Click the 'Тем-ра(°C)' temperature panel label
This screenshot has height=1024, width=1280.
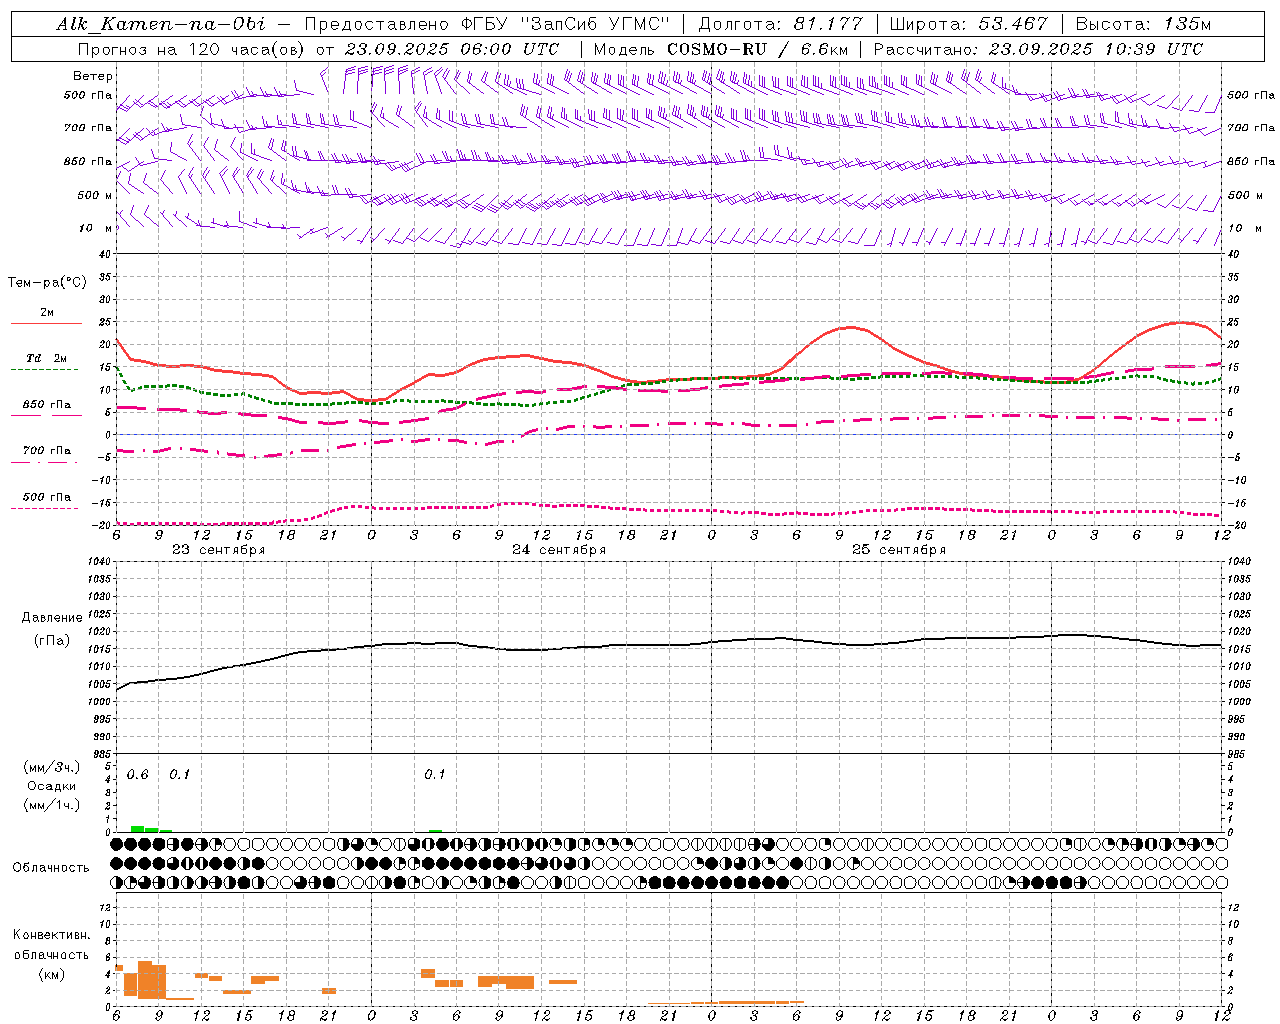pyautogui.click(x=47, y=283)
